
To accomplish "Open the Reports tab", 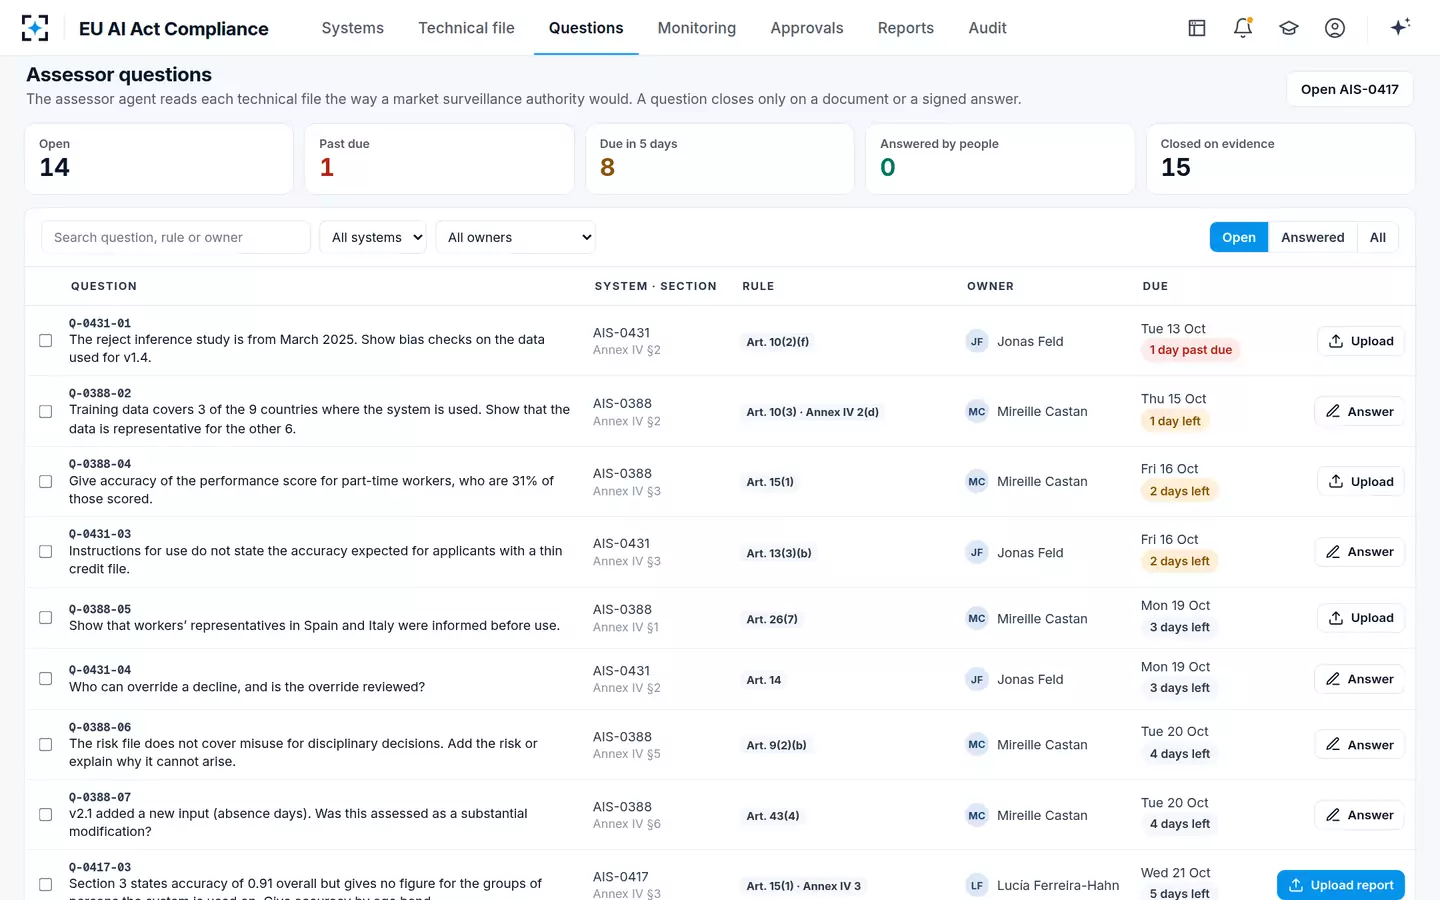I will tap(906, 28).
